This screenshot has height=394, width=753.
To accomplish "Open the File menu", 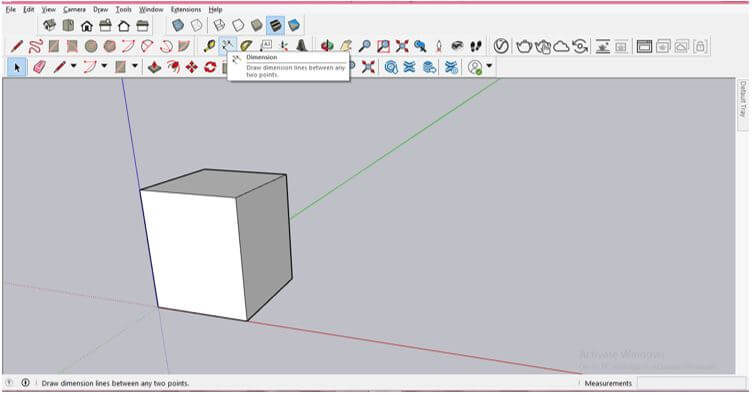I will 11,9.
